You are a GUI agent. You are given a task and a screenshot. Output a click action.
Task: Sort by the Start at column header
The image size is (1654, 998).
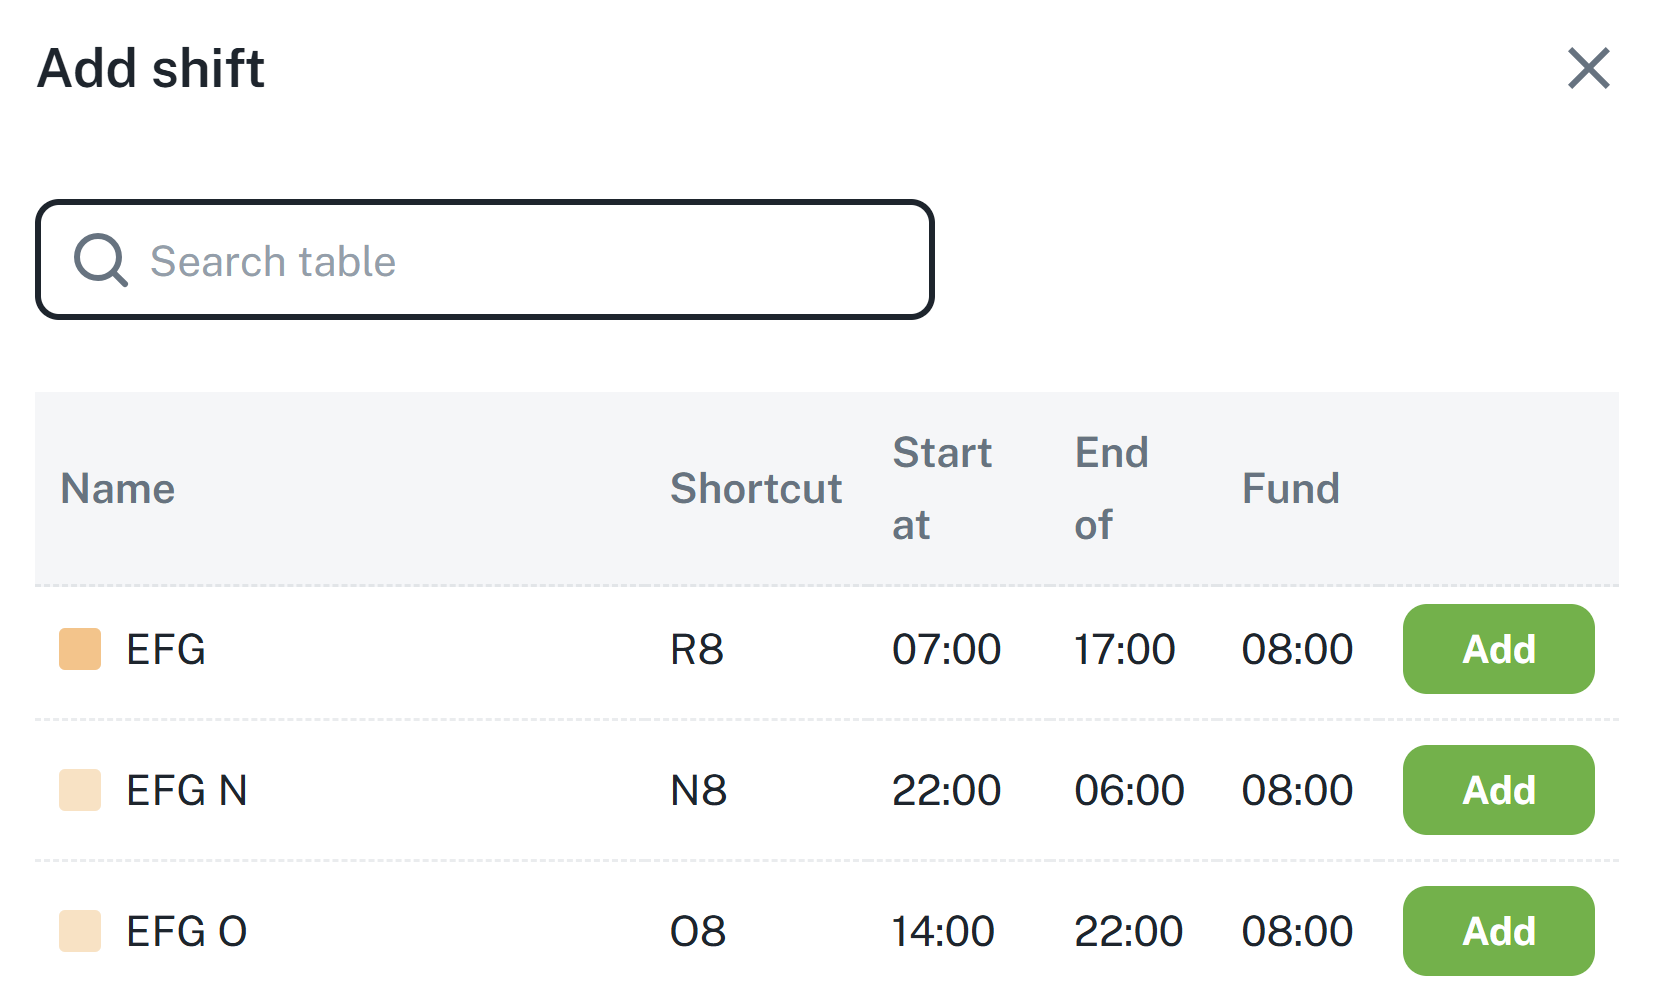click(941, 489)
